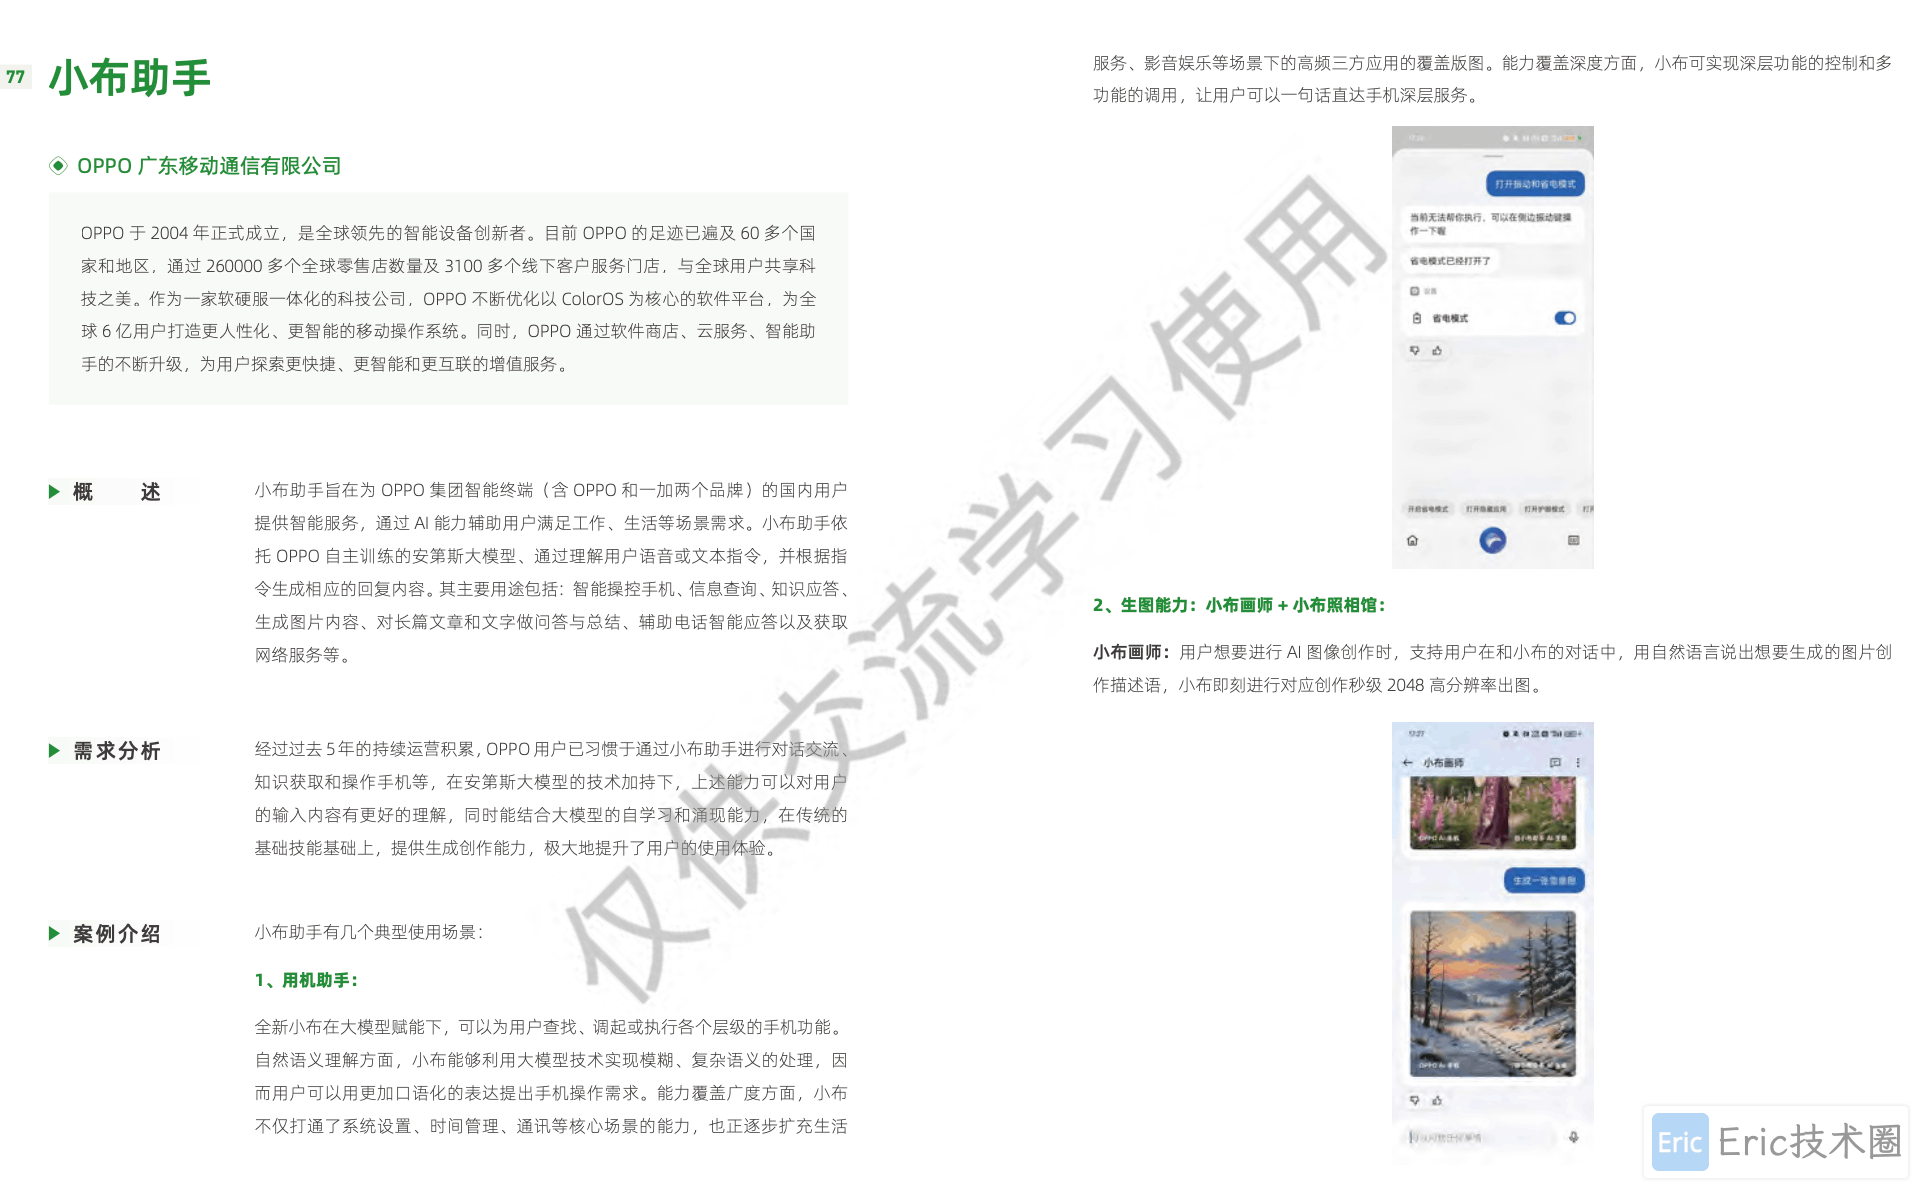Click the 案例介绍 section label
The width and height of the screenshot is (1932, 1202).
coord(117,933)
